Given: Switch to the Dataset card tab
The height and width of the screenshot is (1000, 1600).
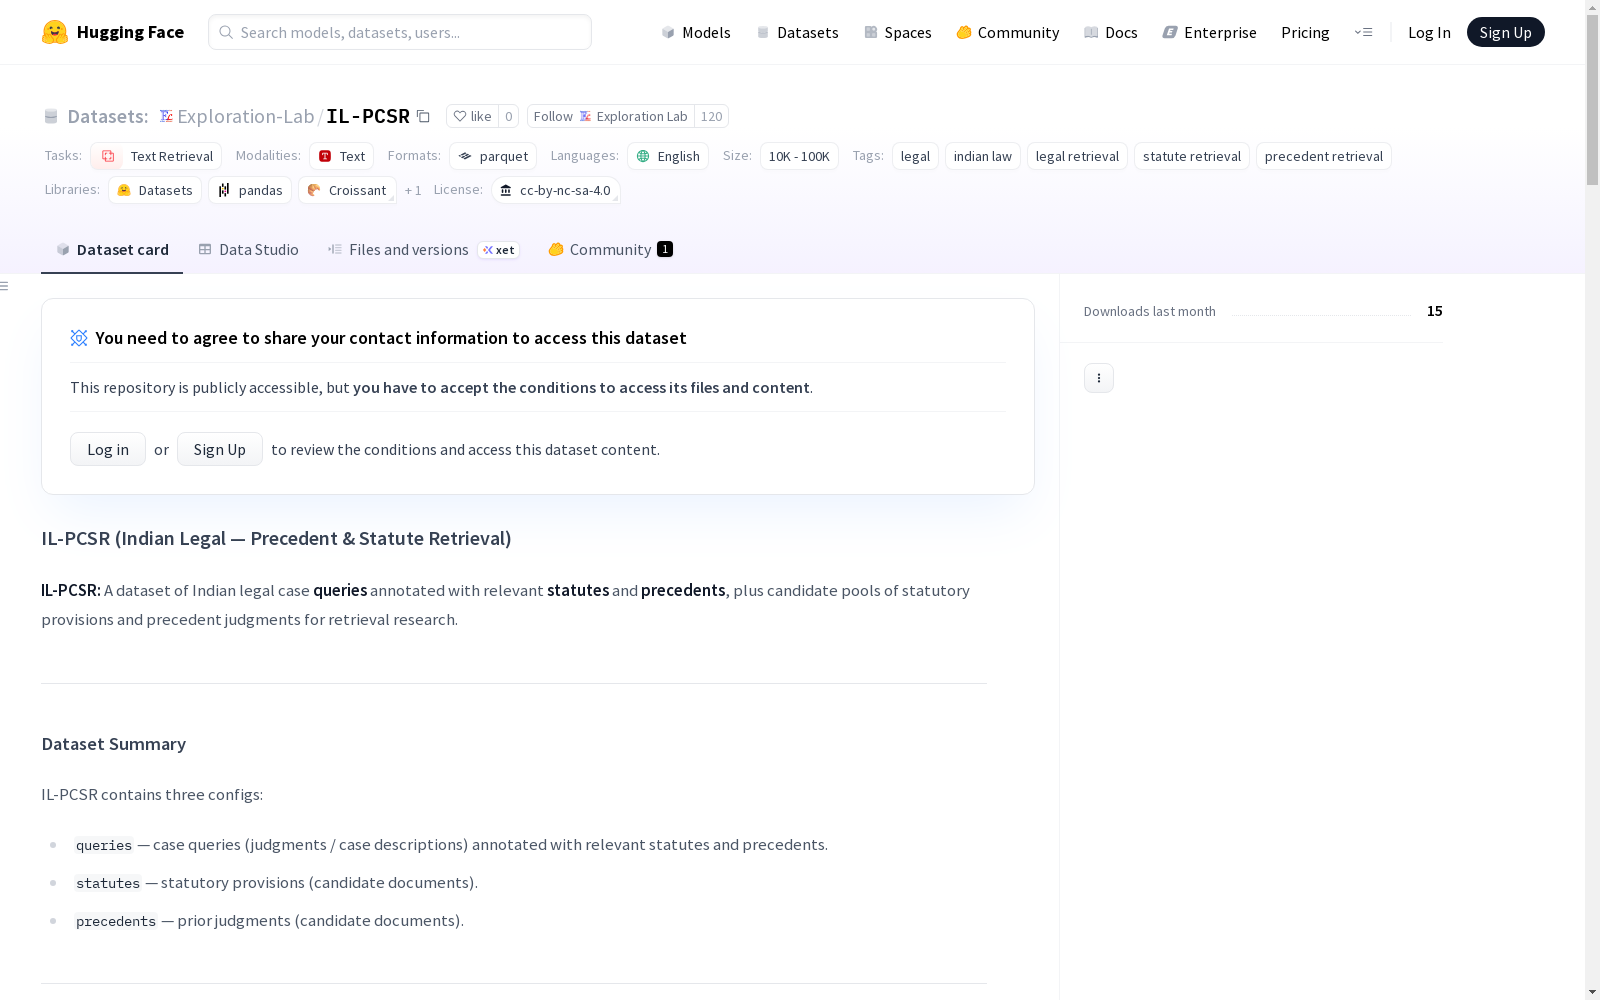Looking at the screenshot, I should coord(112,250).
